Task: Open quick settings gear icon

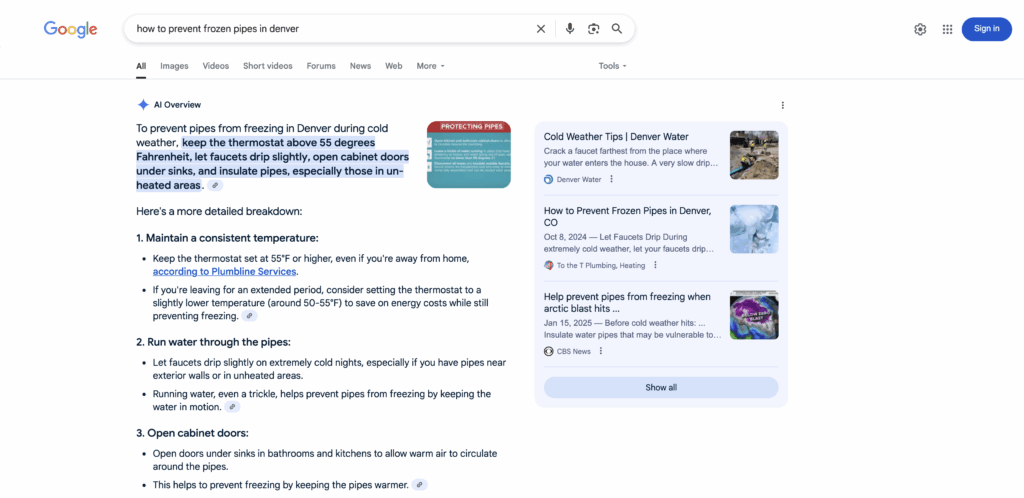Action: click(x=920, y=29)
